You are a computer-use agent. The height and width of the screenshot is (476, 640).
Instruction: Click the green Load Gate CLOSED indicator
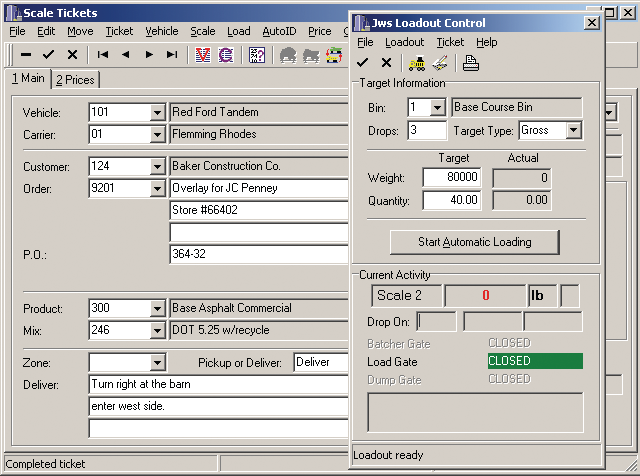click(x=535, y=361)
